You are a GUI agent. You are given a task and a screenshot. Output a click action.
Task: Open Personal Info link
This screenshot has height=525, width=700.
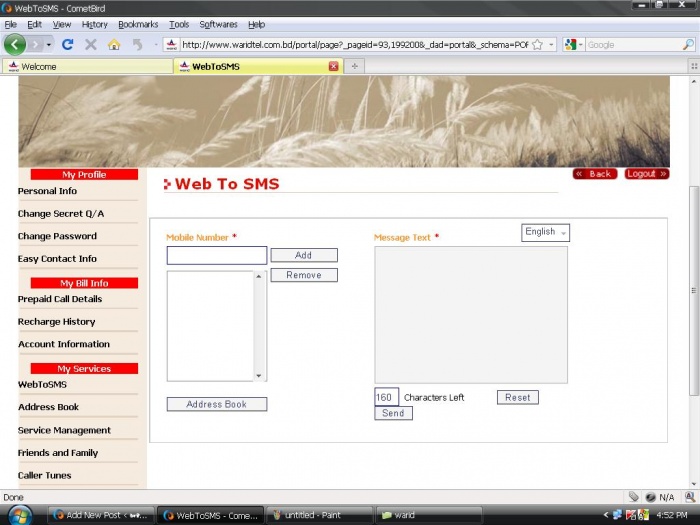coord(47,191)
